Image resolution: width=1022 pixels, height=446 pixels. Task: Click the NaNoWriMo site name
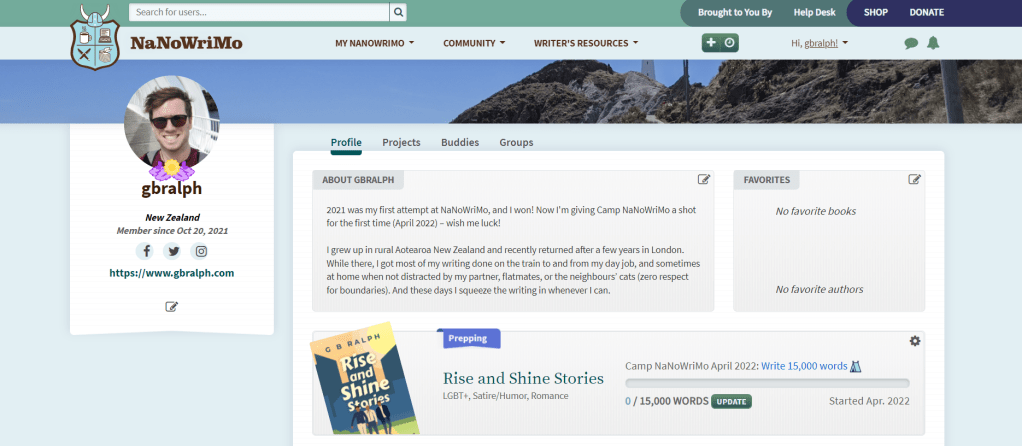(x=186, y=44)
